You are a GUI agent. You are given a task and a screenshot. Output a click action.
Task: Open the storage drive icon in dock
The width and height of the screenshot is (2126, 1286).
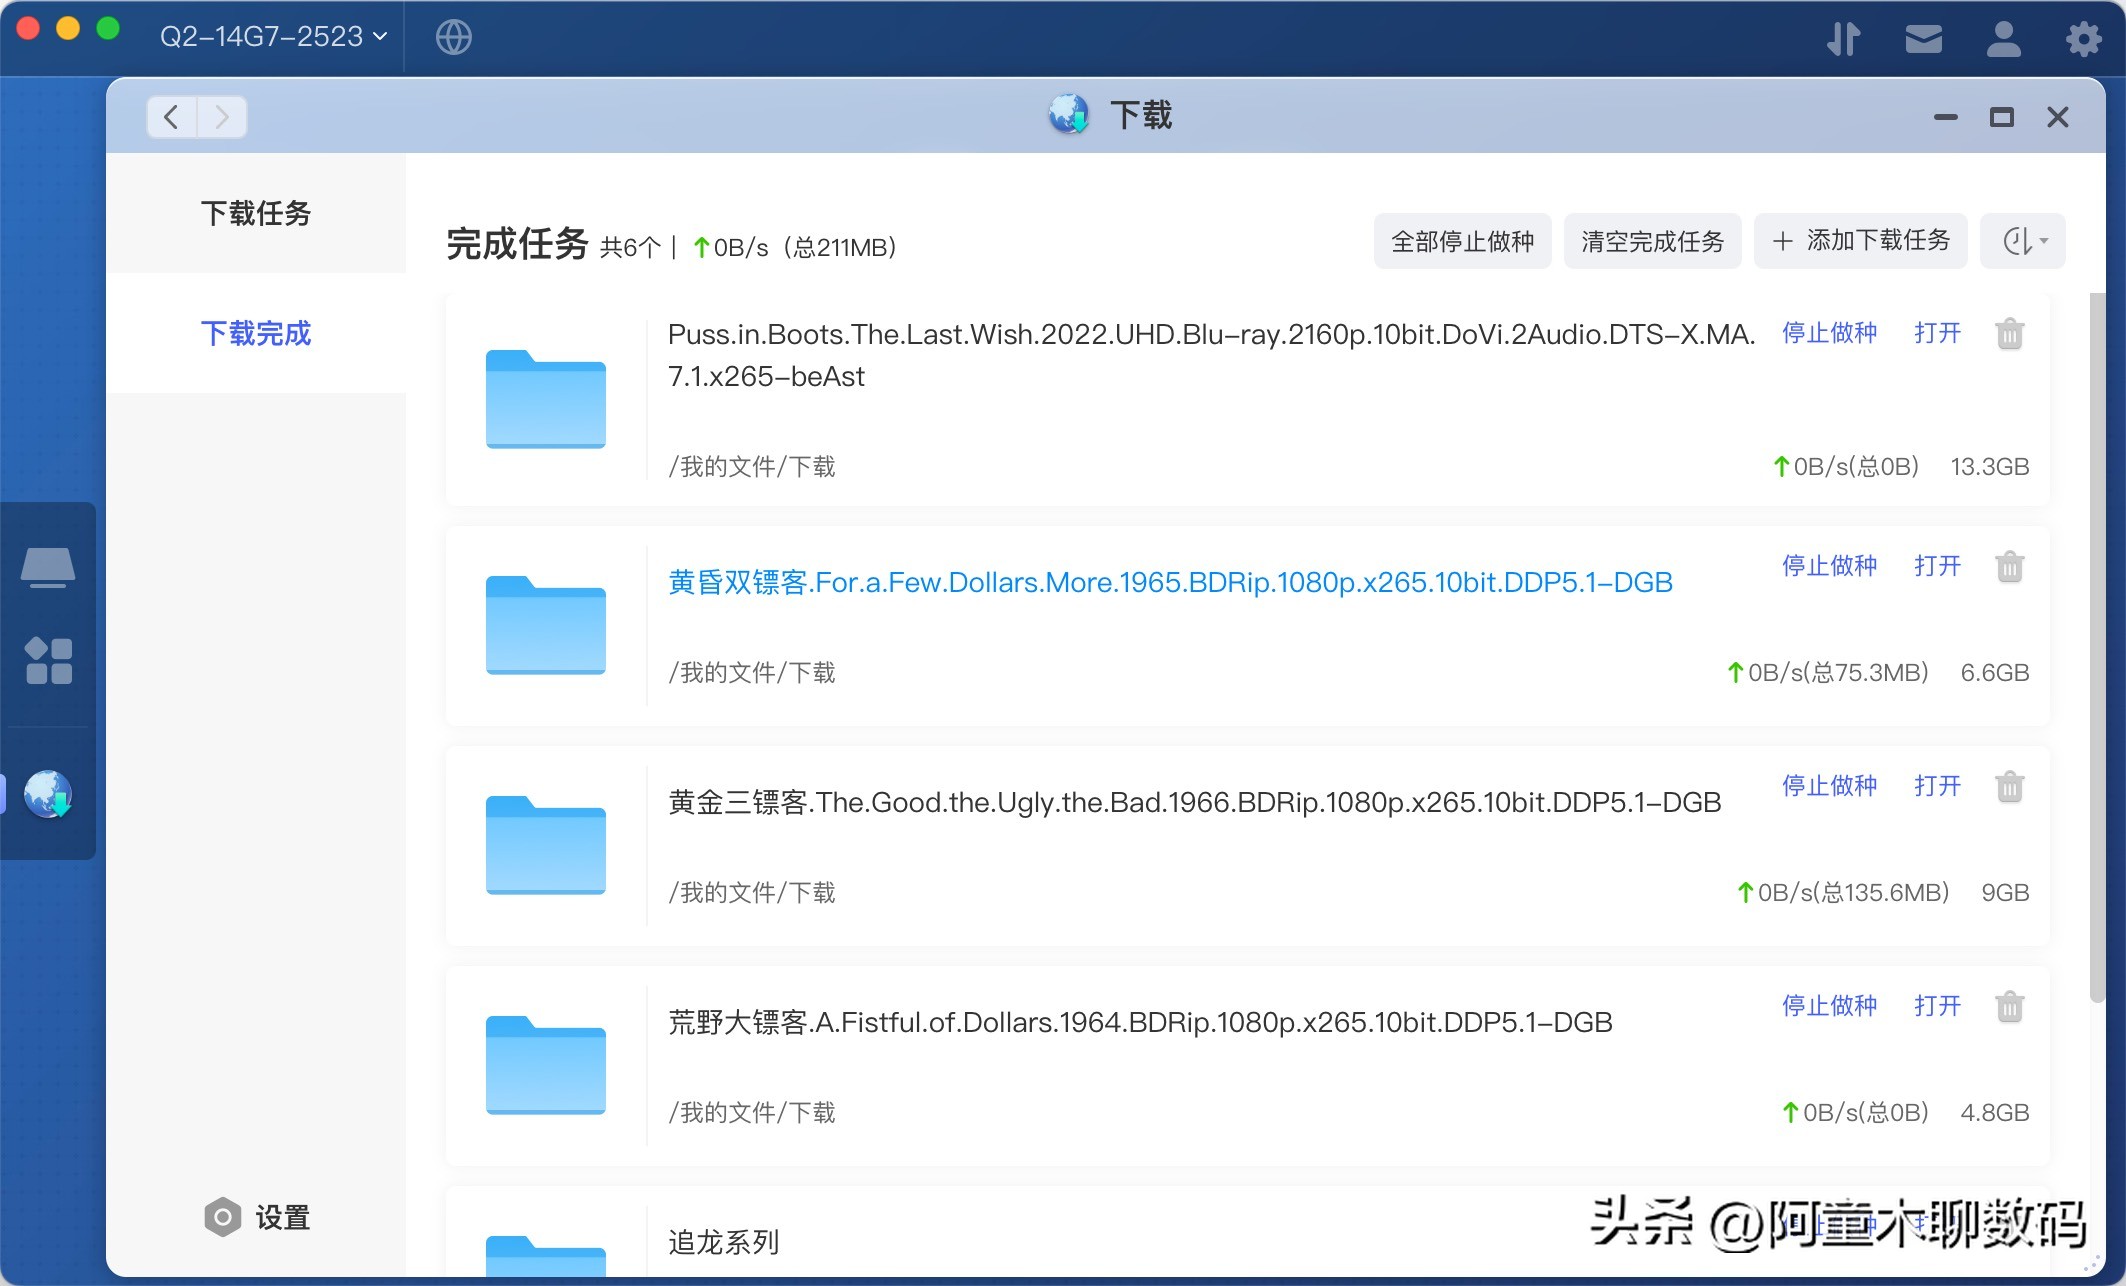click(x=48, y=567)
